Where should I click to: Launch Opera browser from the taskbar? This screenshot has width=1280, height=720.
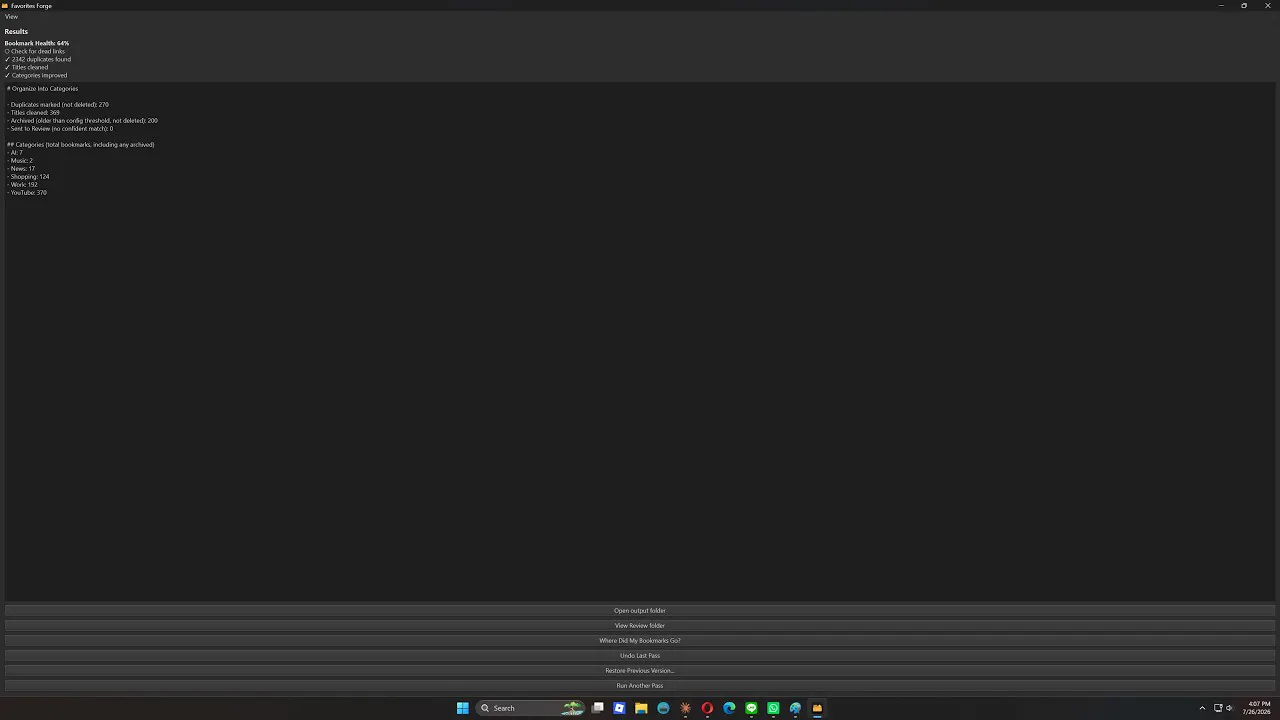(707, 708)
